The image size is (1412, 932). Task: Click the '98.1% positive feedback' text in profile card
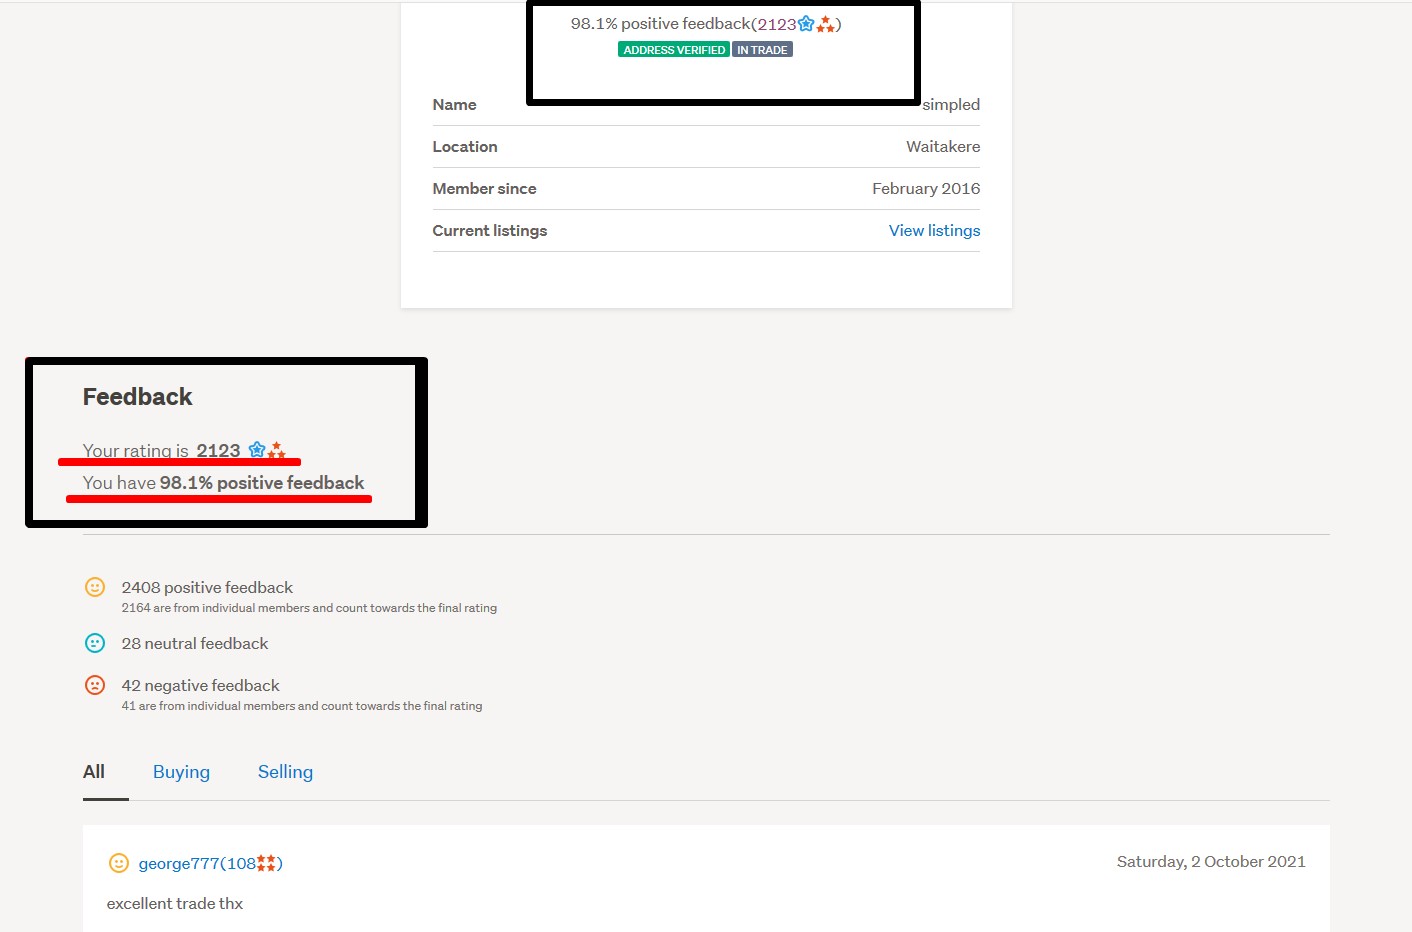(x=660, y=24)
